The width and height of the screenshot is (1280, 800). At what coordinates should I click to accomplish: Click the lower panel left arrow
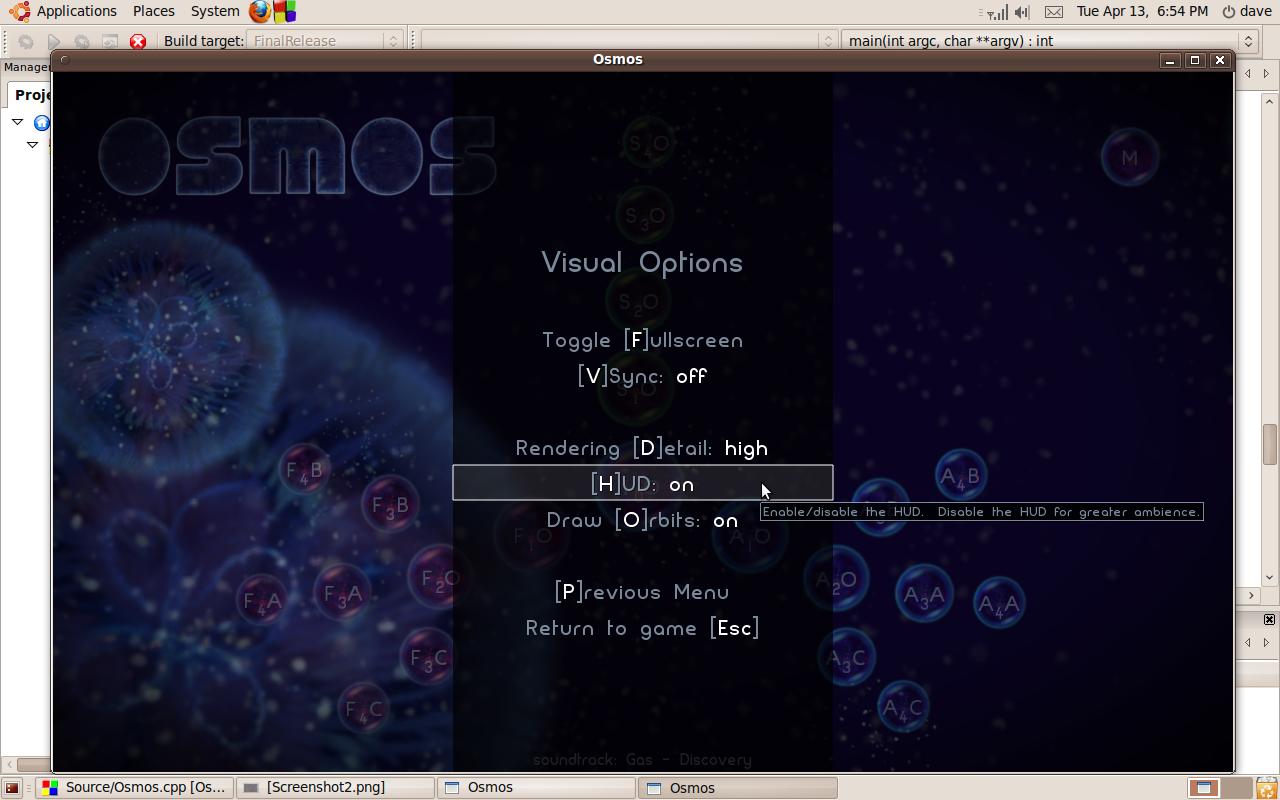tap(1248, 642)
